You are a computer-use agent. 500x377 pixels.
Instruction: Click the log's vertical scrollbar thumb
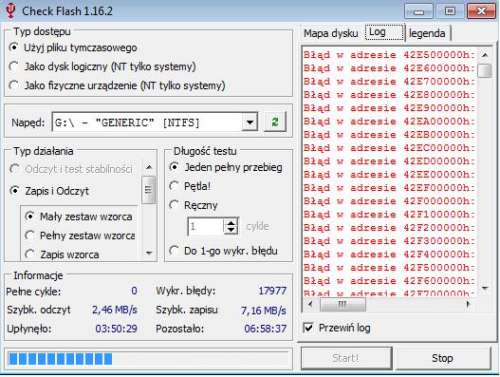click(484, 70)
